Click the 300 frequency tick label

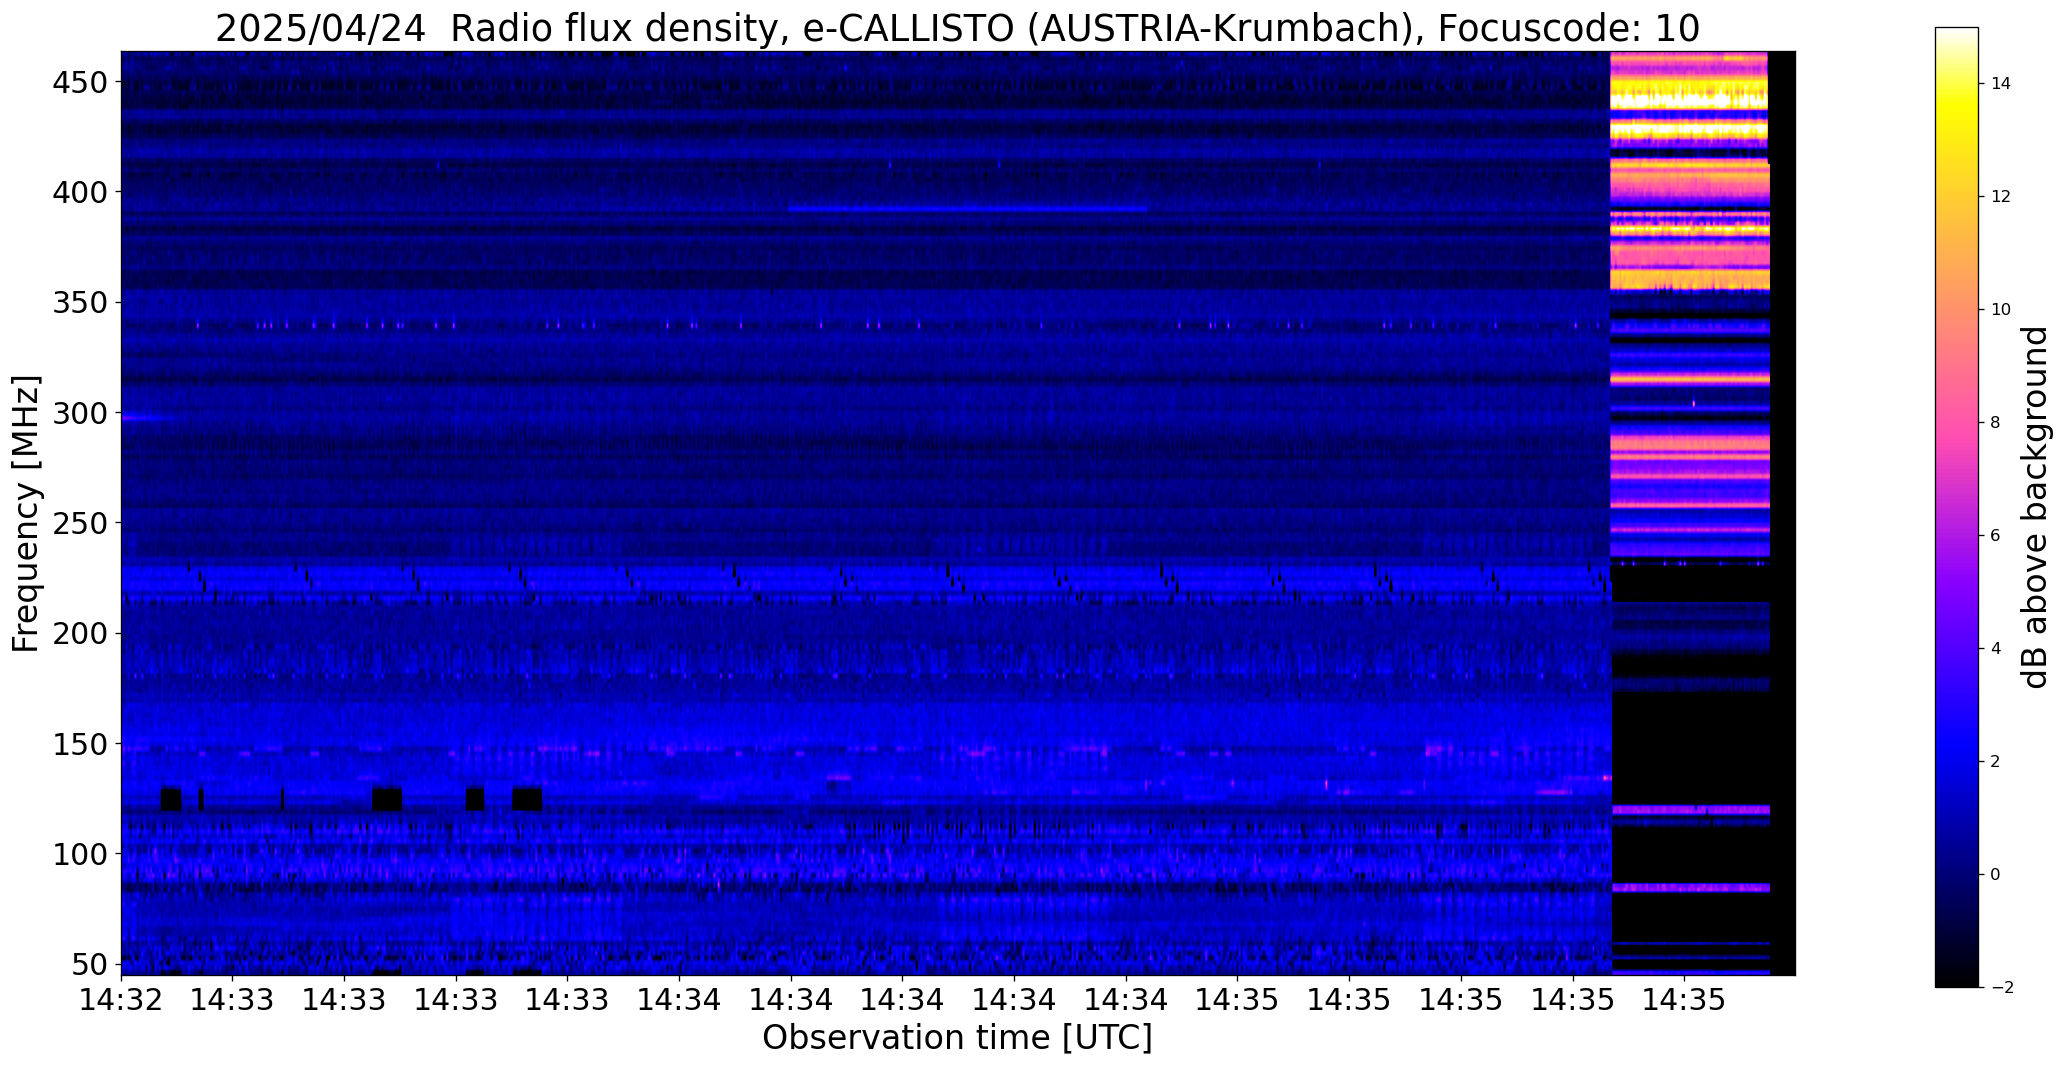click(x=80, y=413)
